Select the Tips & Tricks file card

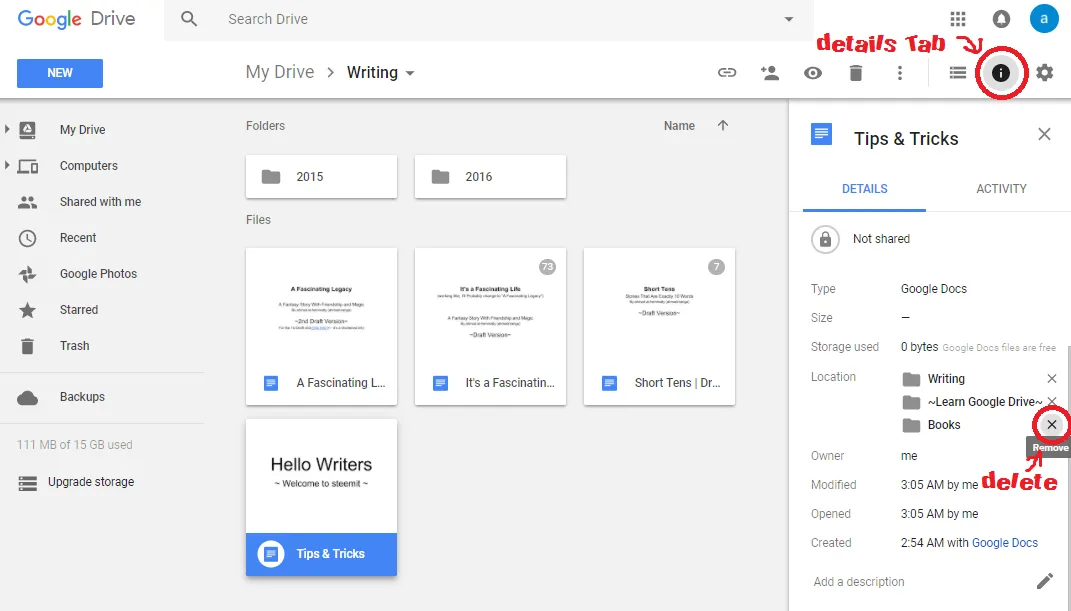(x=321, y=498)
